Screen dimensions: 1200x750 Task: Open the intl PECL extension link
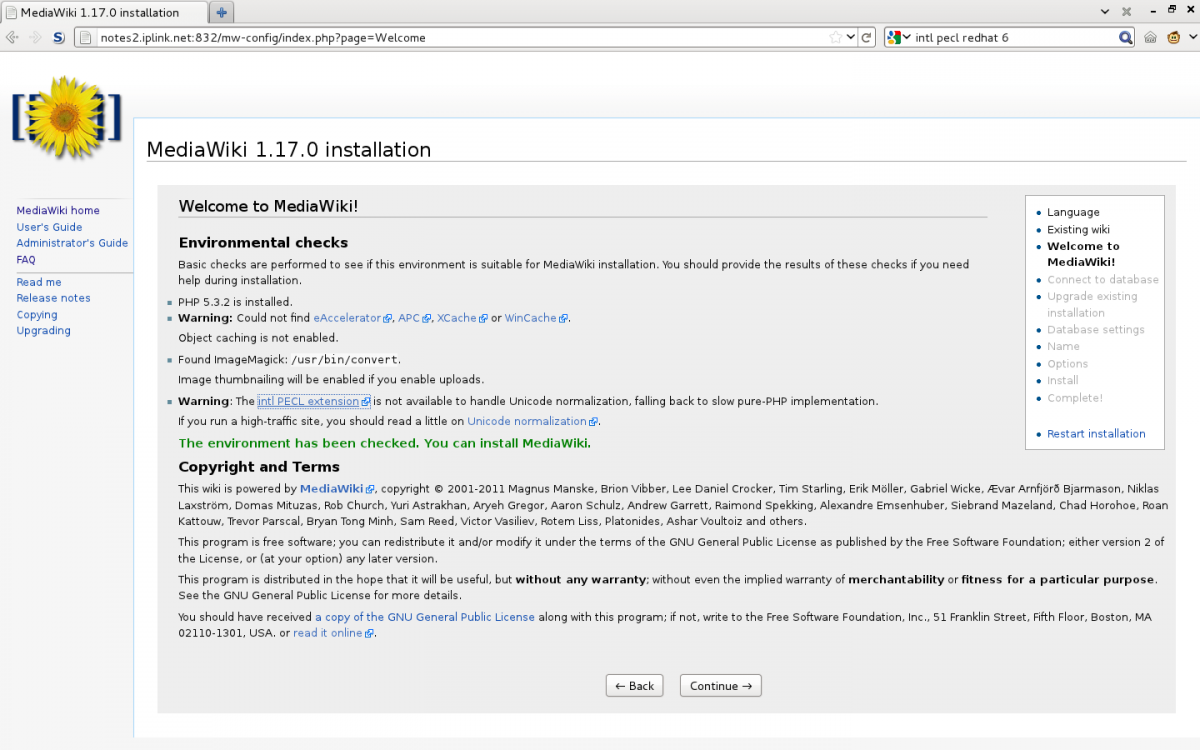click(x=308, y=401)
